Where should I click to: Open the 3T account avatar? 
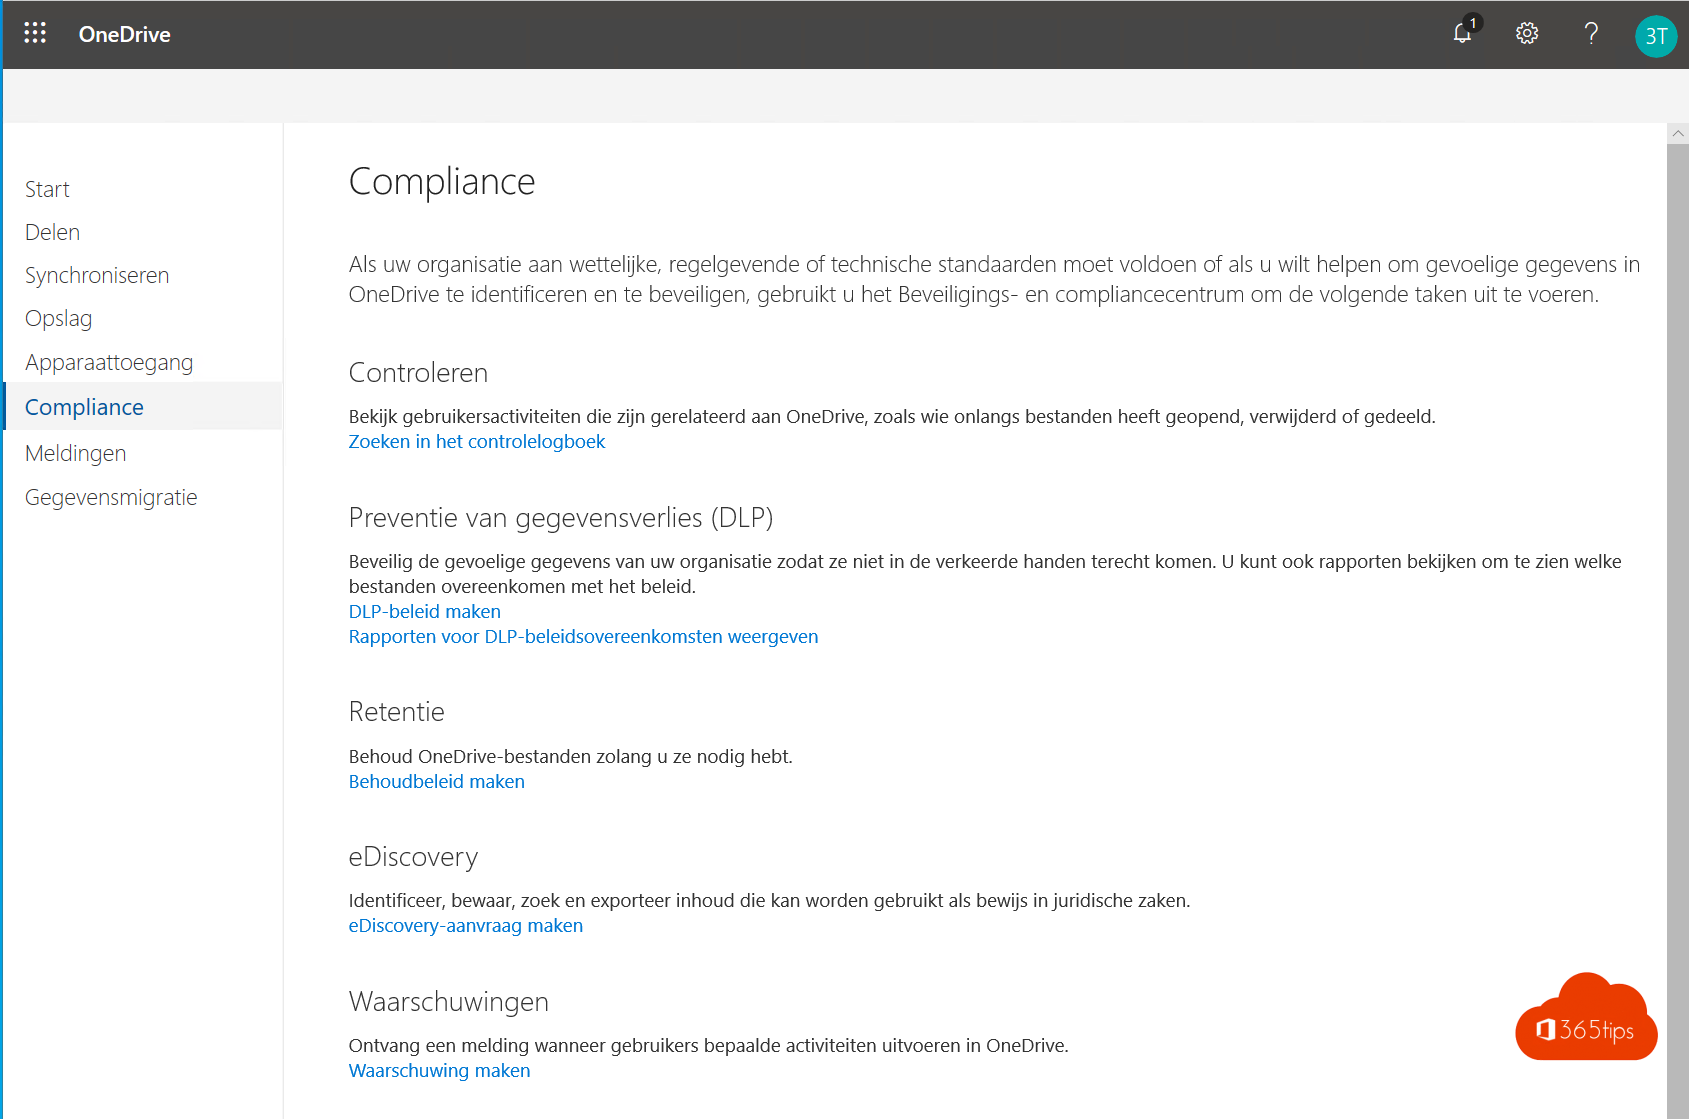1656,36
